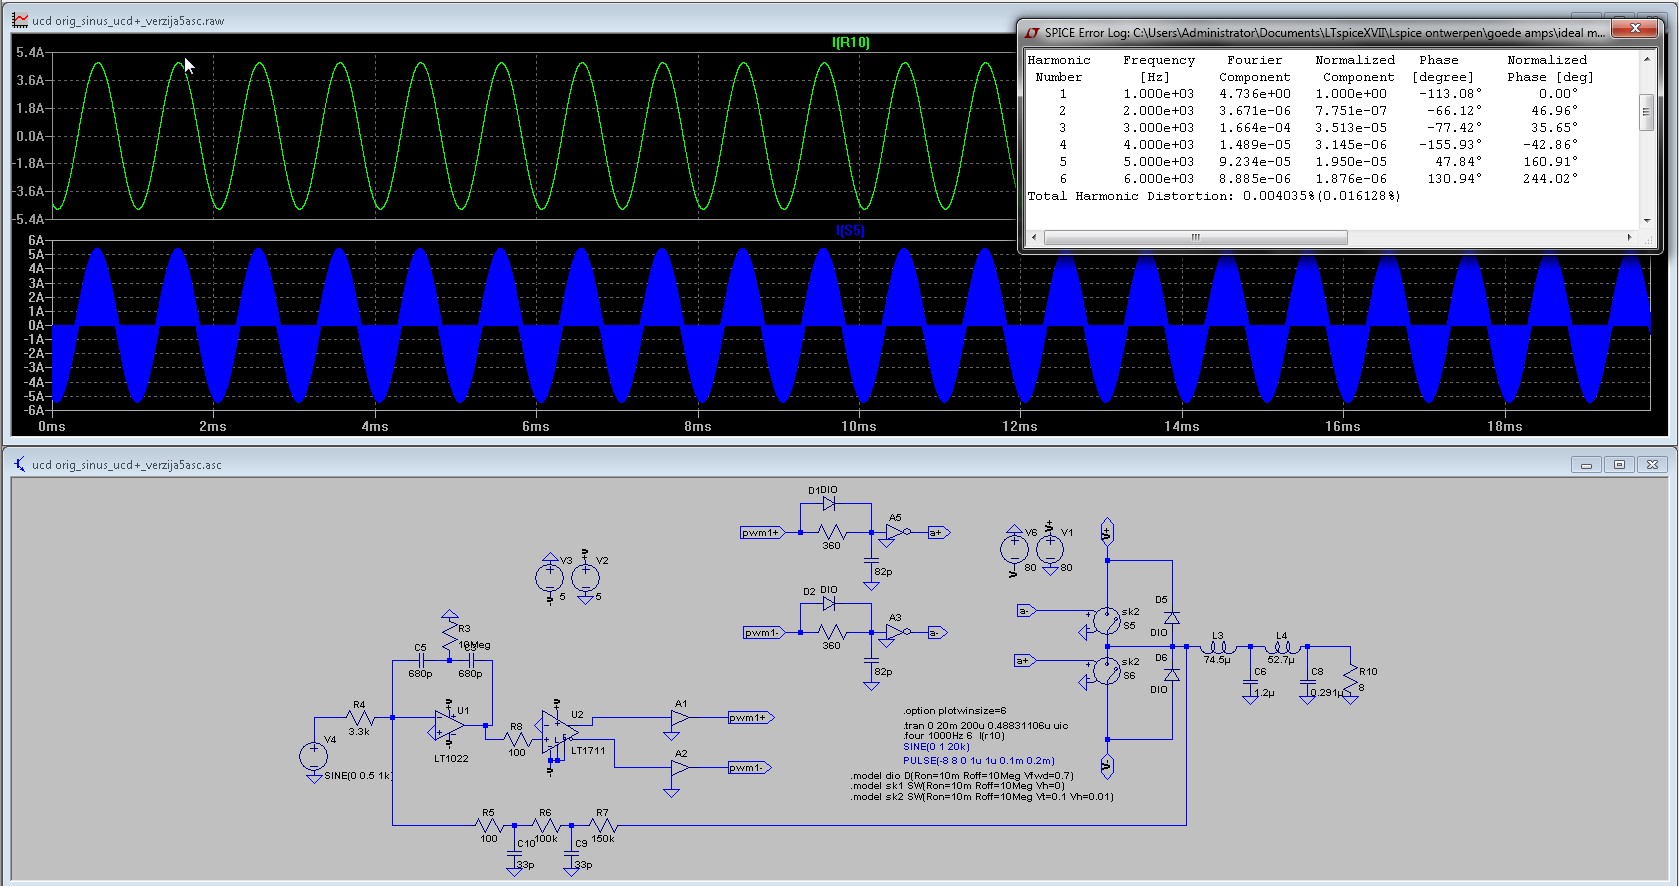Select inductor L3 74.5µ symbol

tap(1218, 647)
